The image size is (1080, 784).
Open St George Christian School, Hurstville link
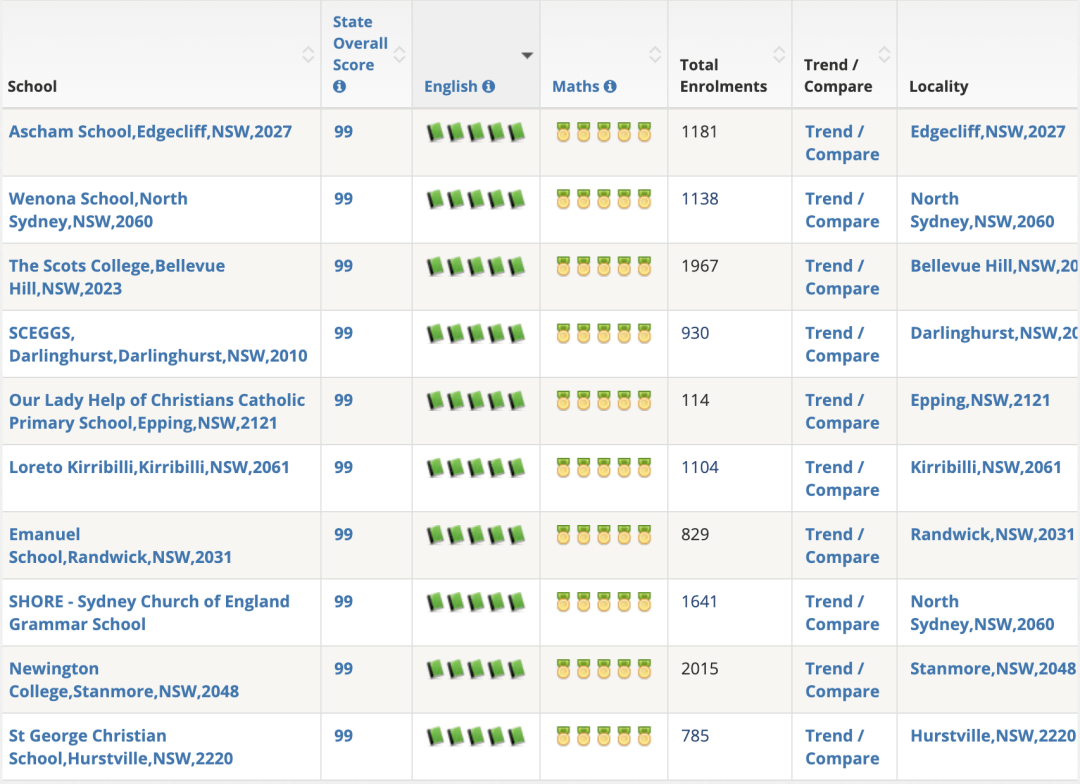(x=121, y=747)
